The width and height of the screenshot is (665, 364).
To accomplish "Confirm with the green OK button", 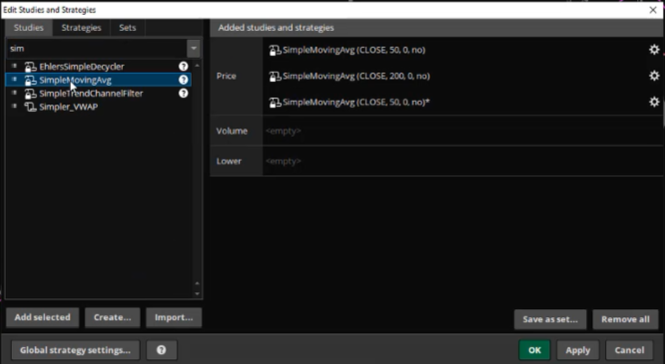I will point(534,350).
